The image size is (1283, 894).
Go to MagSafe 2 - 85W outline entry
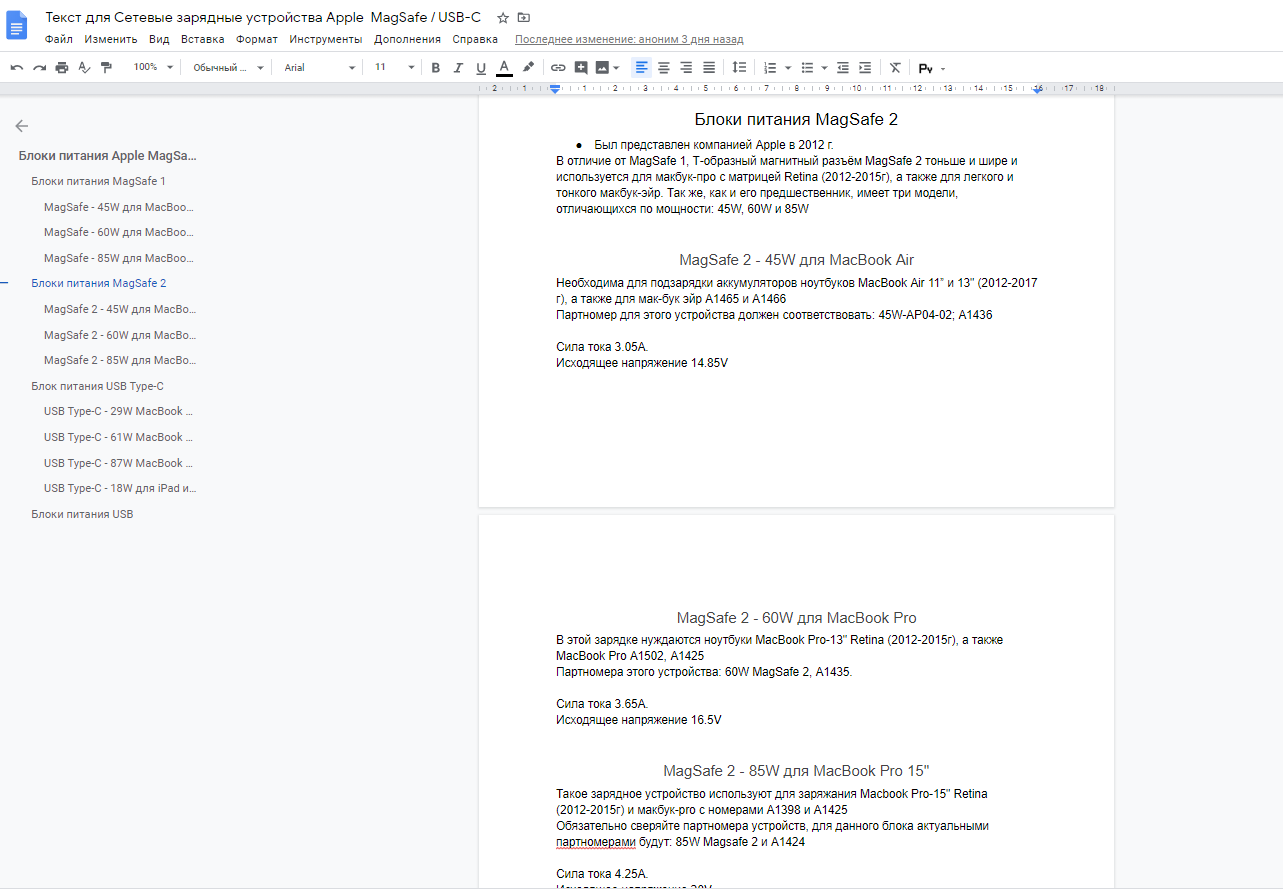pyautogui.click(x=120, y=360)
